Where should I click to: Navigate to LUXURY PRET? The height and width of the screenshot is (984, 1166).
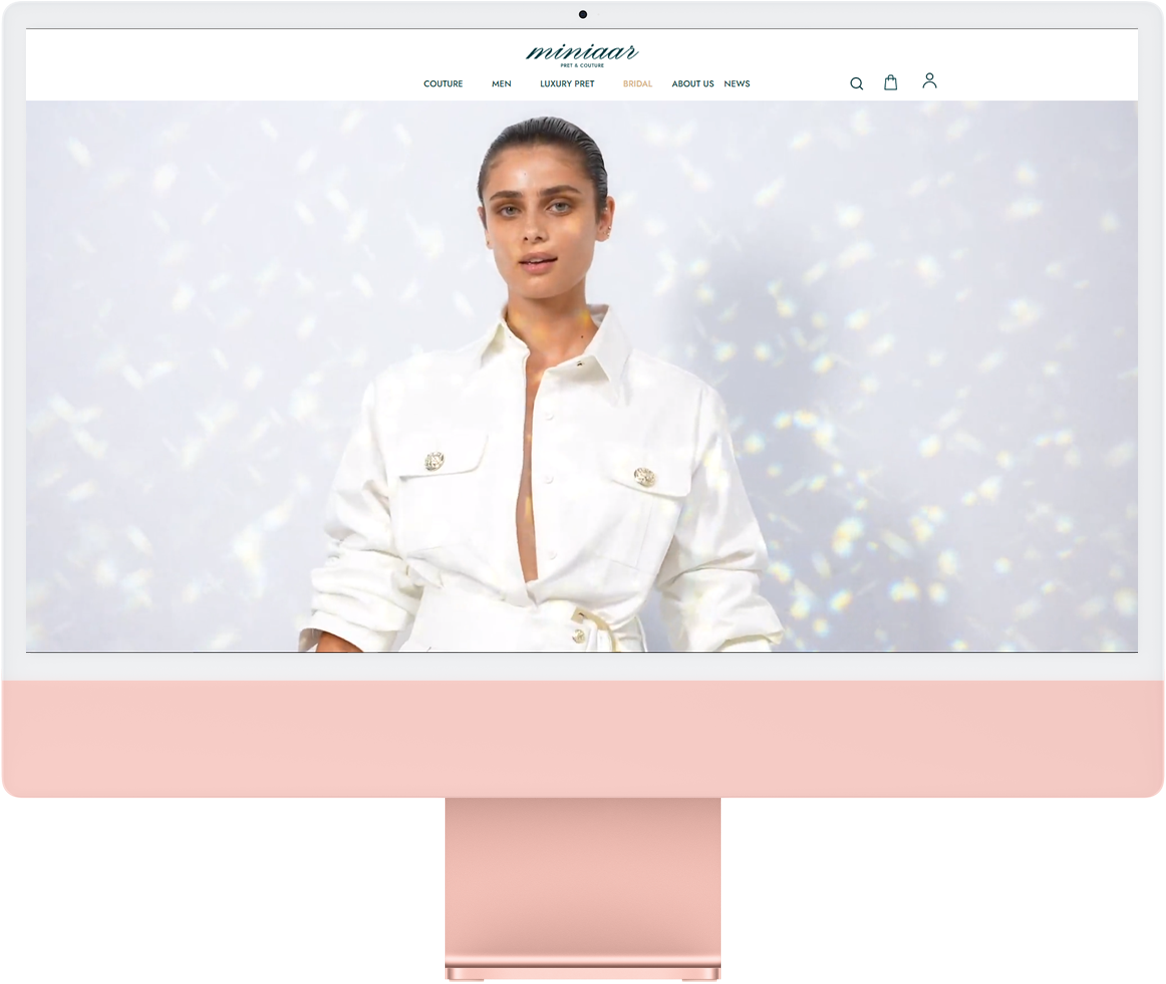click(566, 84)
